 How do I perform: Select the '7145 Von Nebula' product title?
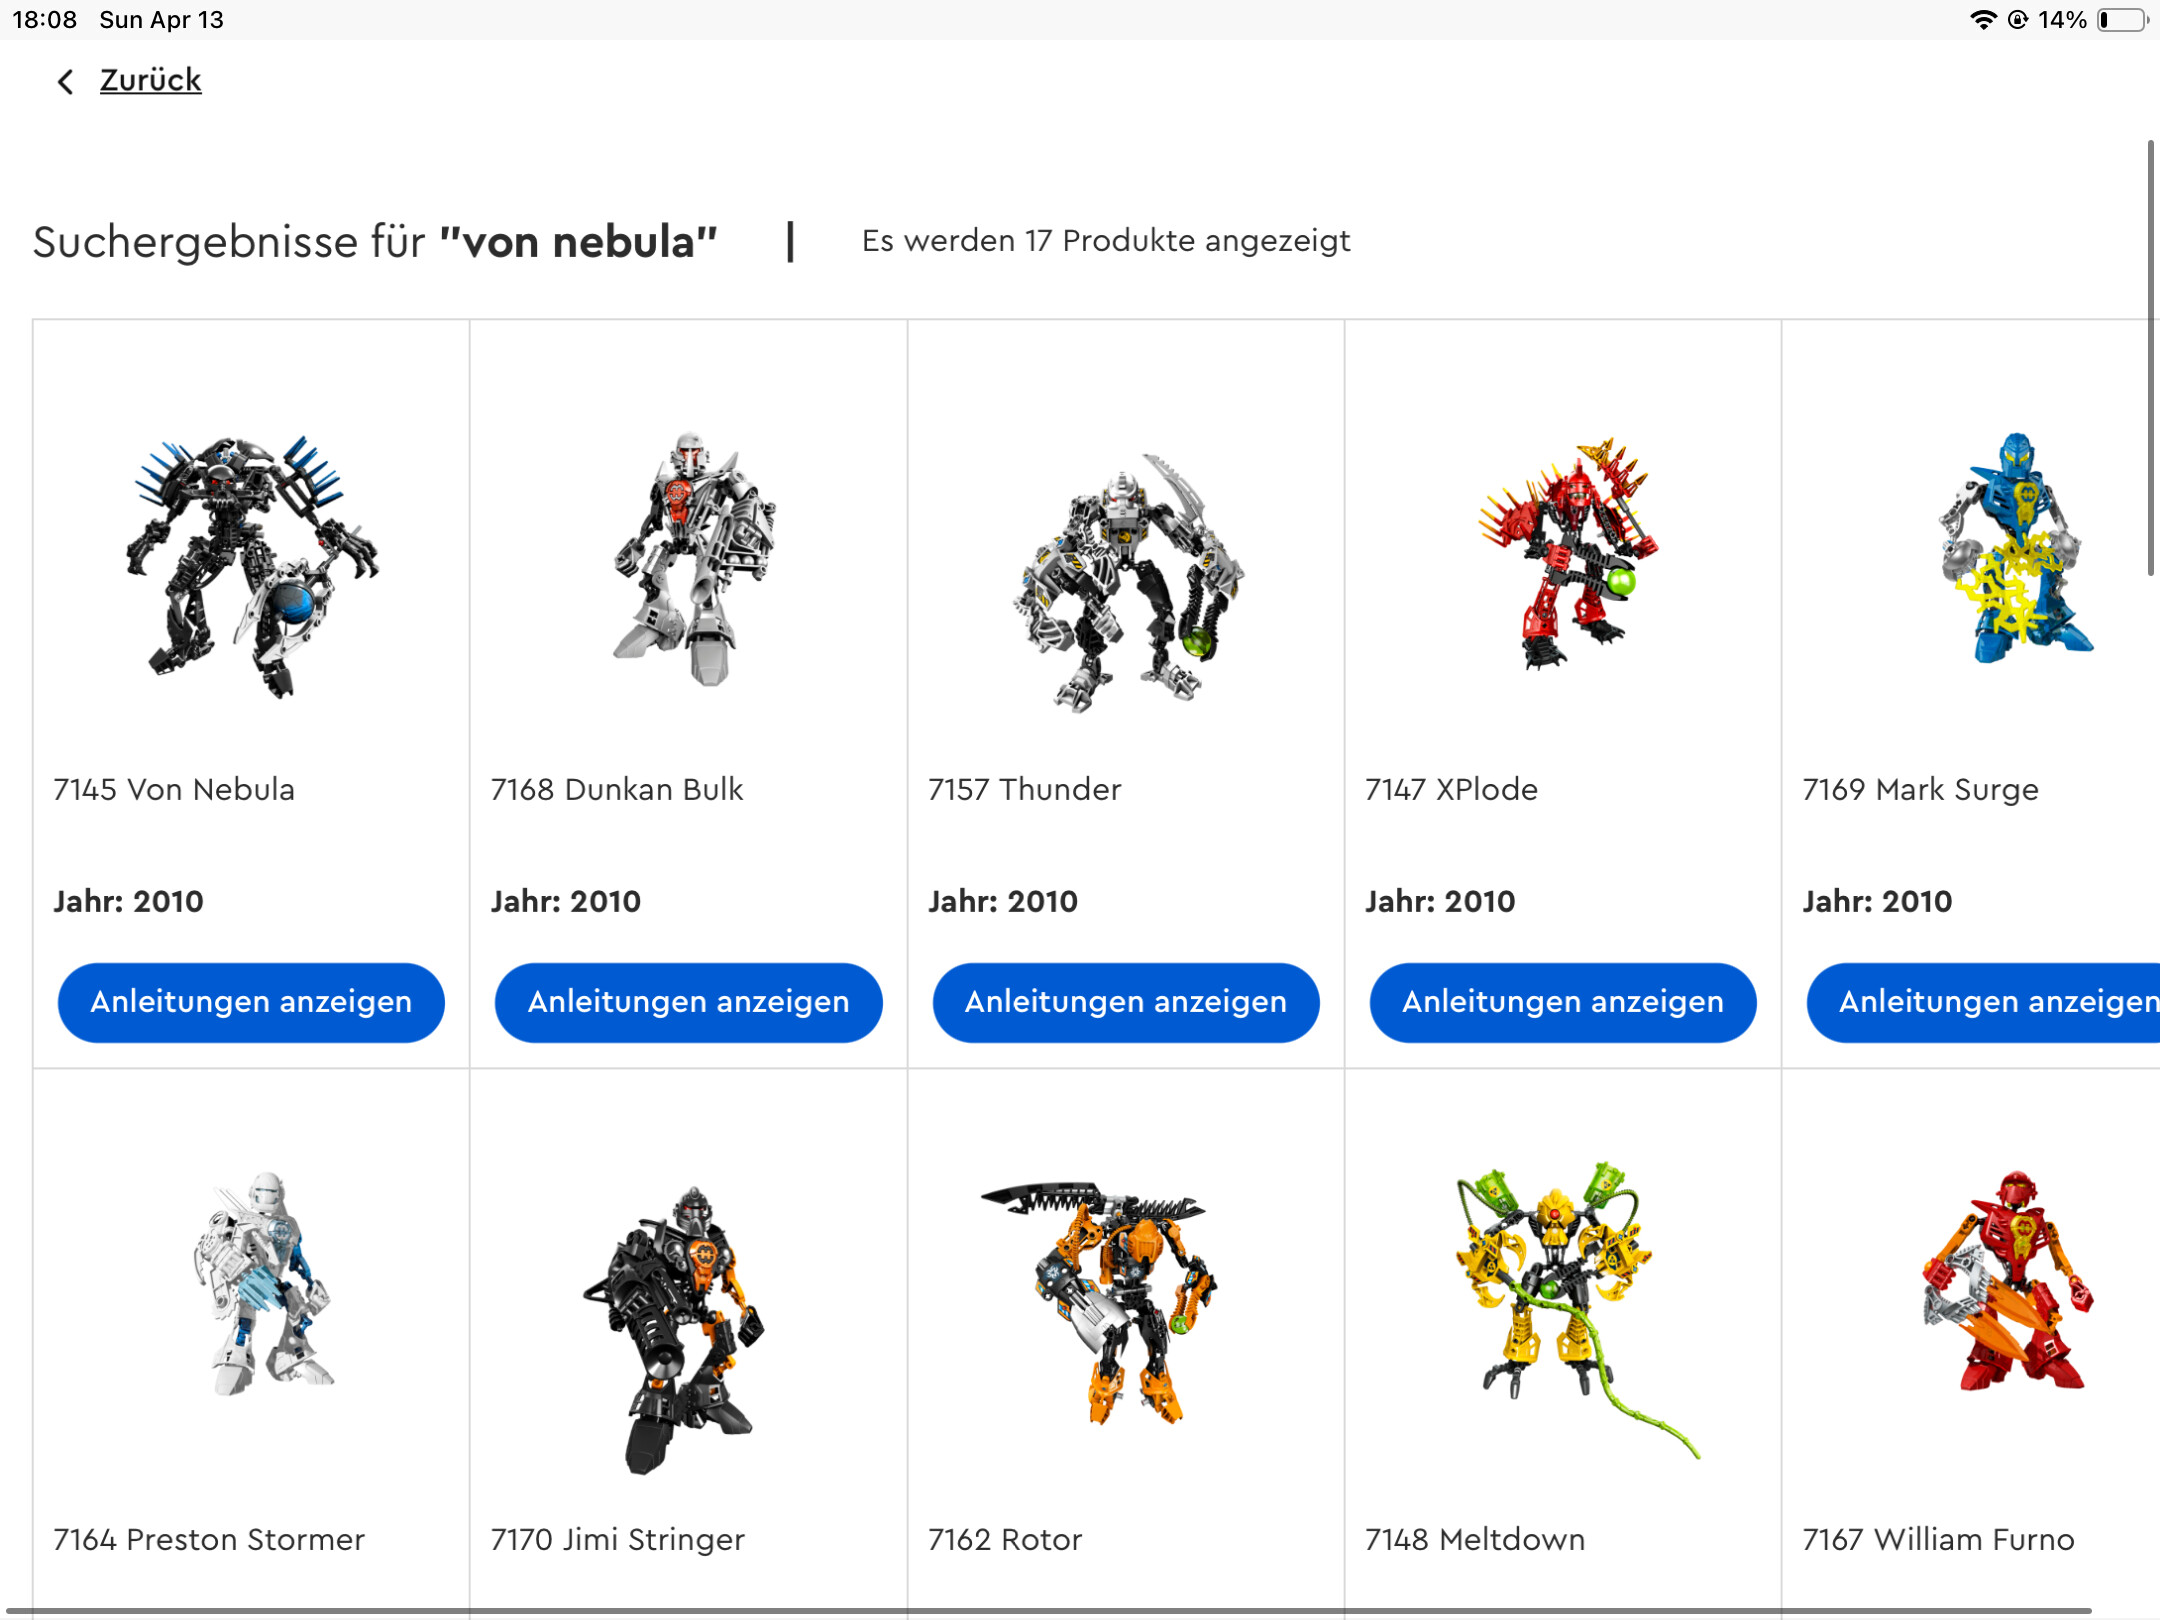pyautogui.click(x=174, y=790)
